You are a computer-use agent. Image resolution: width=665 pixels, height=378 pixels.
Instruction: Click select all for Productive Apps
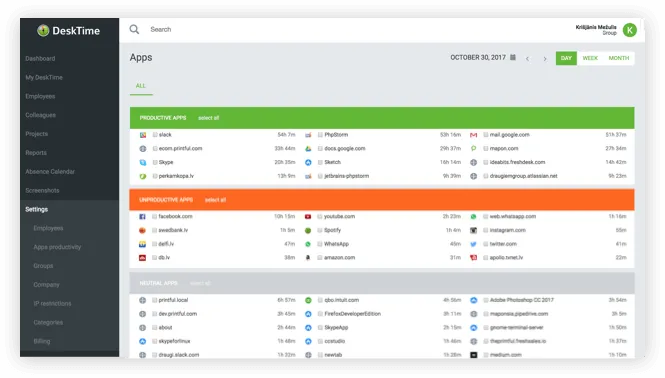[x=209, y=118]
